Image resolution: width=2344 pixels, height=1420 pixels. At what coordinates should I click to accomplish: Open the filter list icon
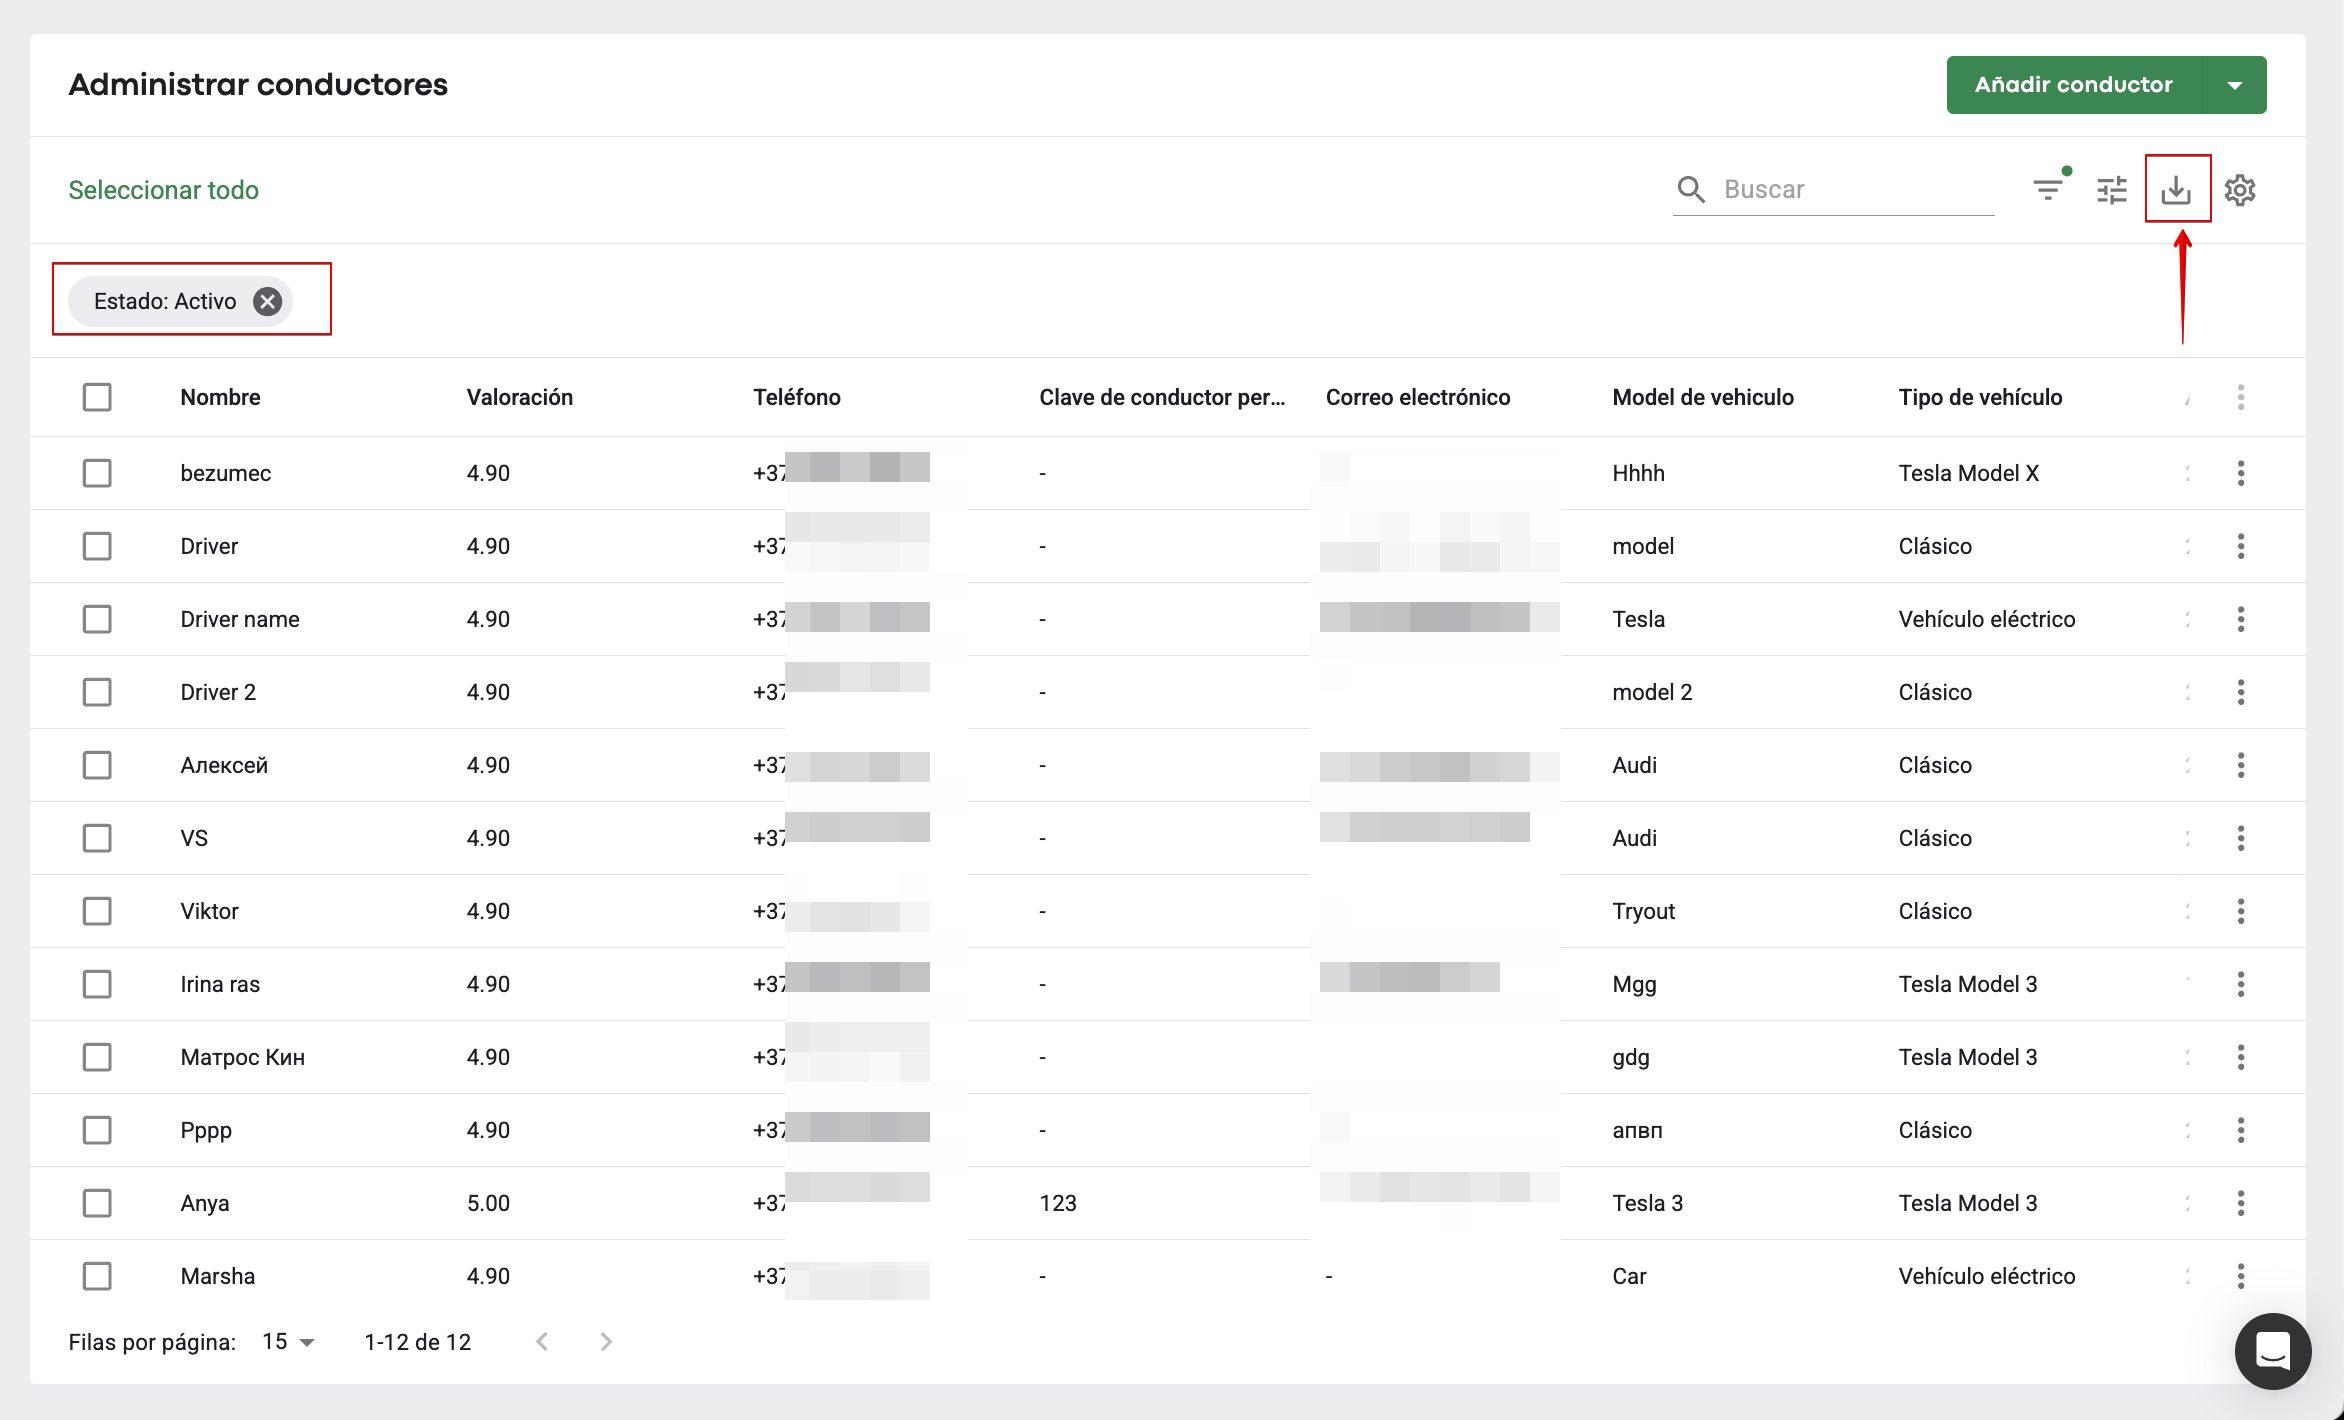2048,190
